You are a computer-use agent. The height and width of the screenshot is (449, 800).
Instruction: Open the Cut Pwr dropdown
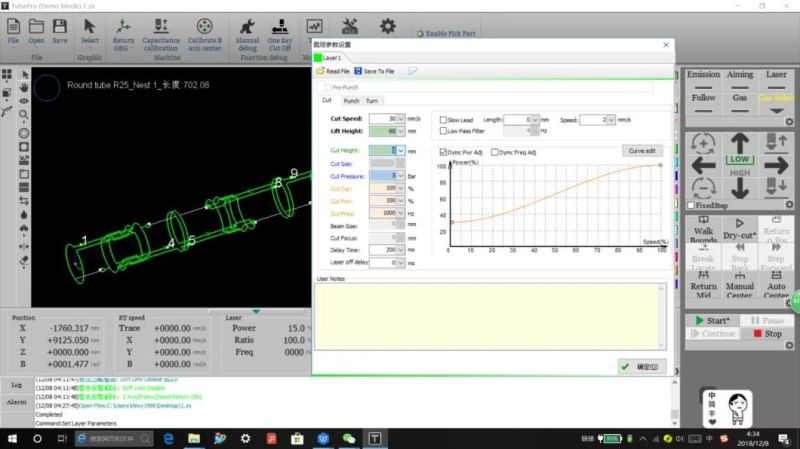click(x=401, y=201)
